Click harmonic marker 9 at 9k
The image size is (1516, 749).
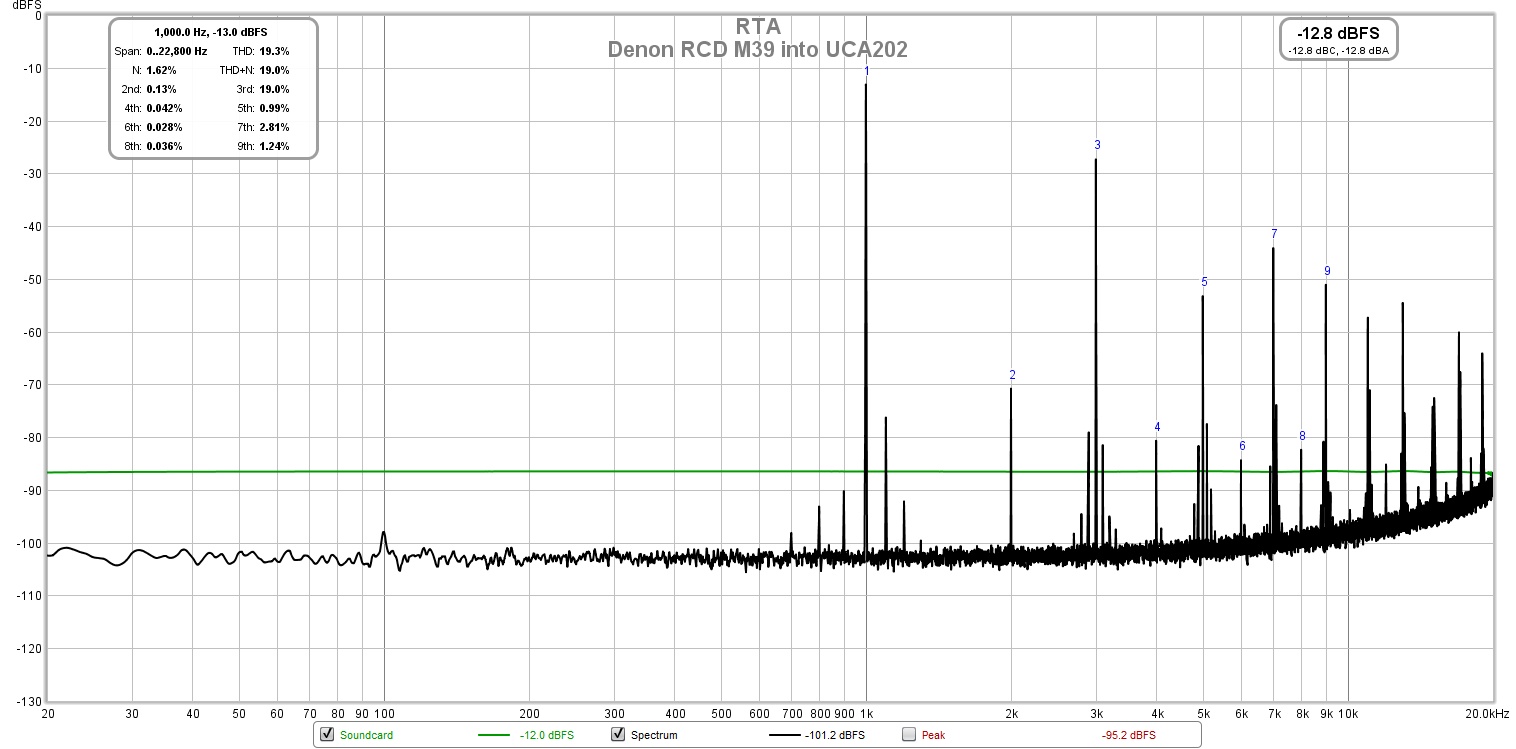(1327, 271)
